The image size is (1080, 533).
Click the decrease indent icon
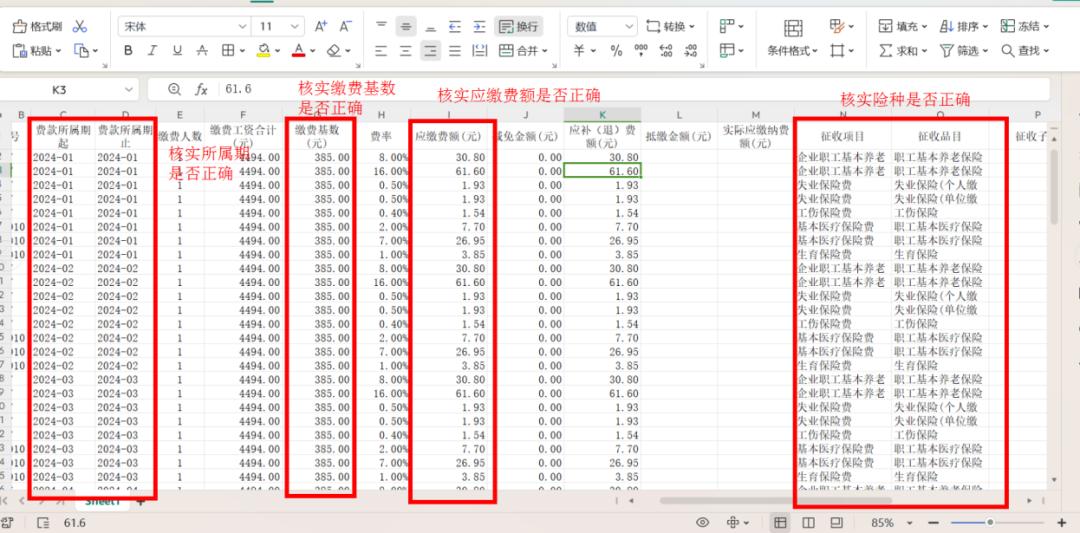tap(455, 27)
